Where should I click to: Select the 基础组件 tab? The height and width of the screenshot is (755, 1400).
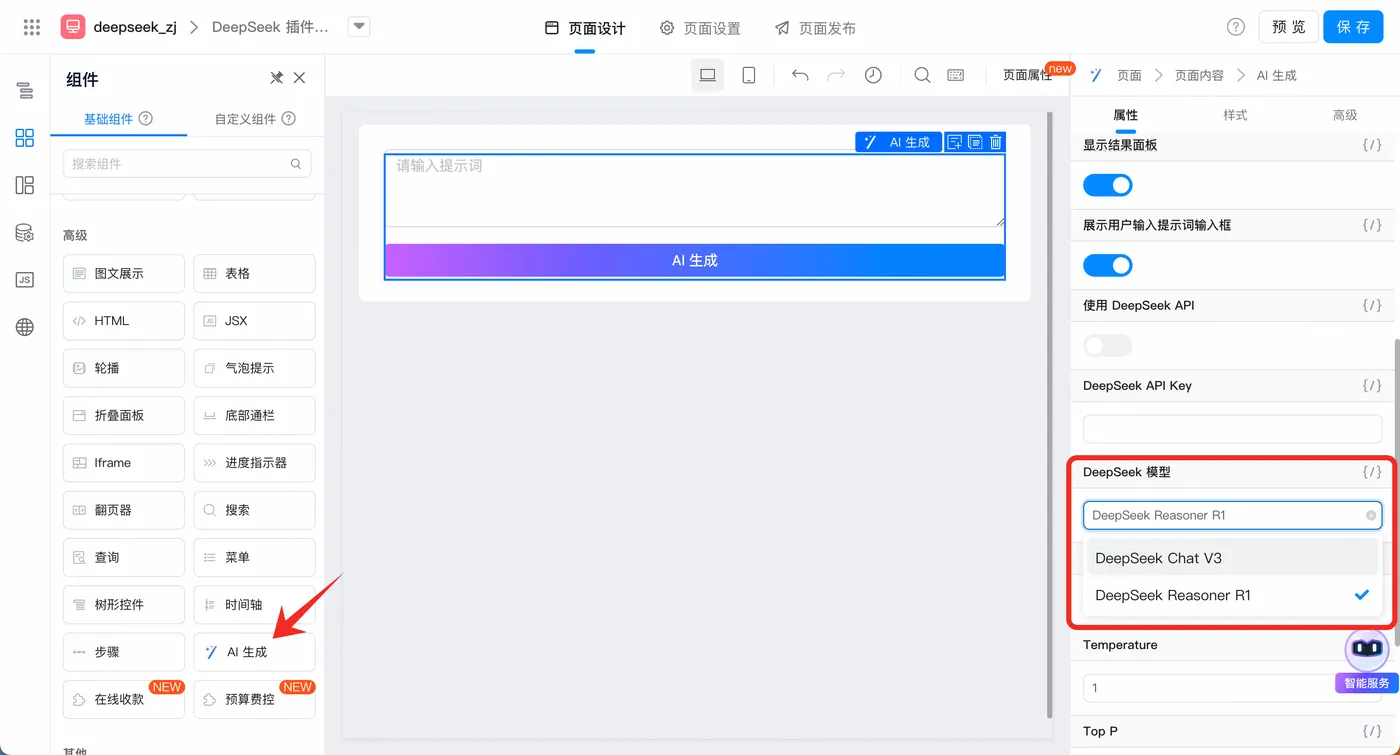(x=108, y=119)
